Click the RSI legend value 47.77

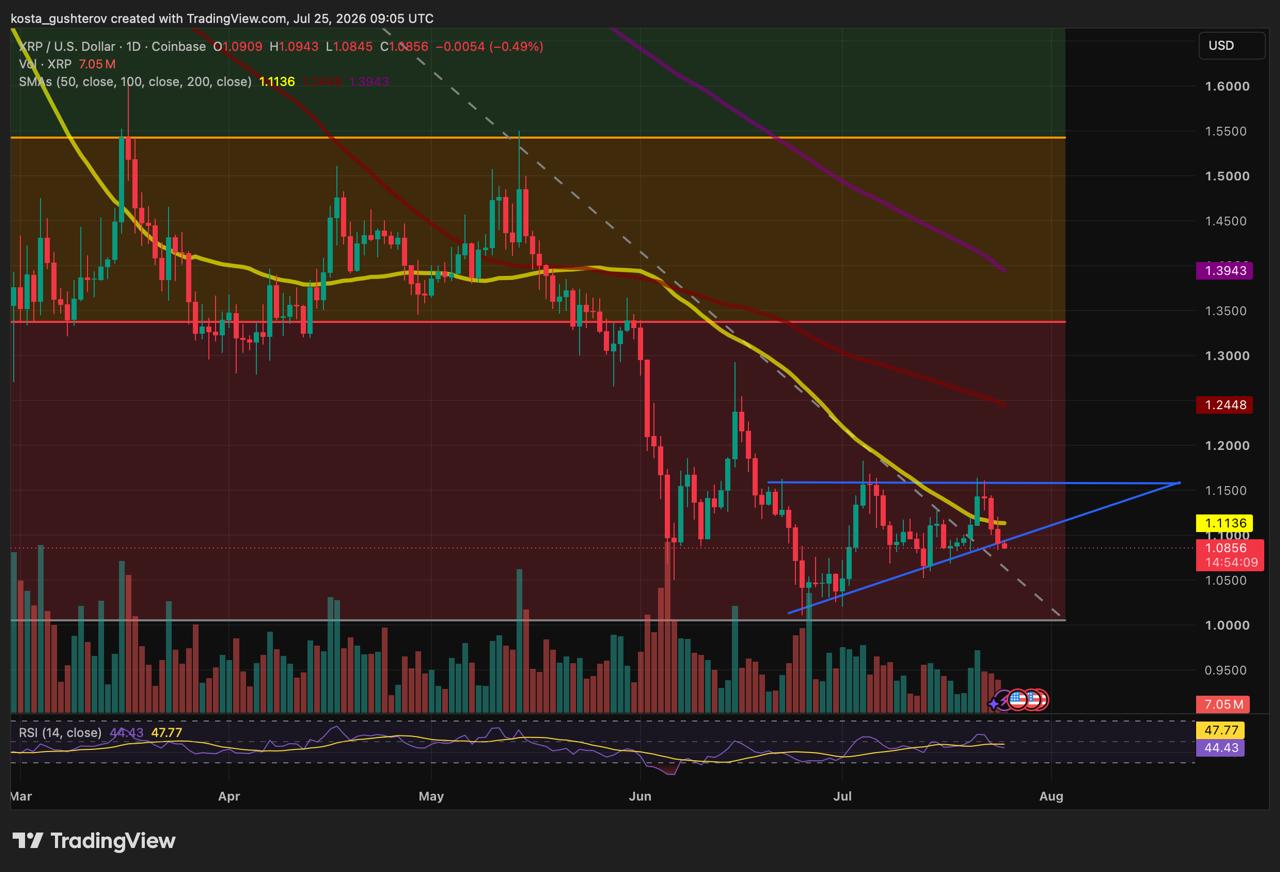pos(165,733)
